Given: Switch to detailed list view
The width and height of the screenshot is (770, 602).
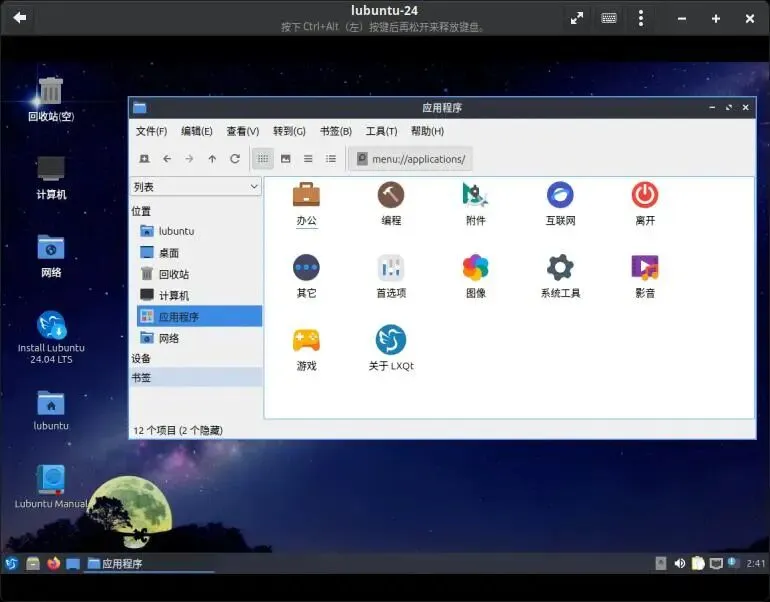Looking at the screenshot, I should pyautogui.click(x=330, y=159).
